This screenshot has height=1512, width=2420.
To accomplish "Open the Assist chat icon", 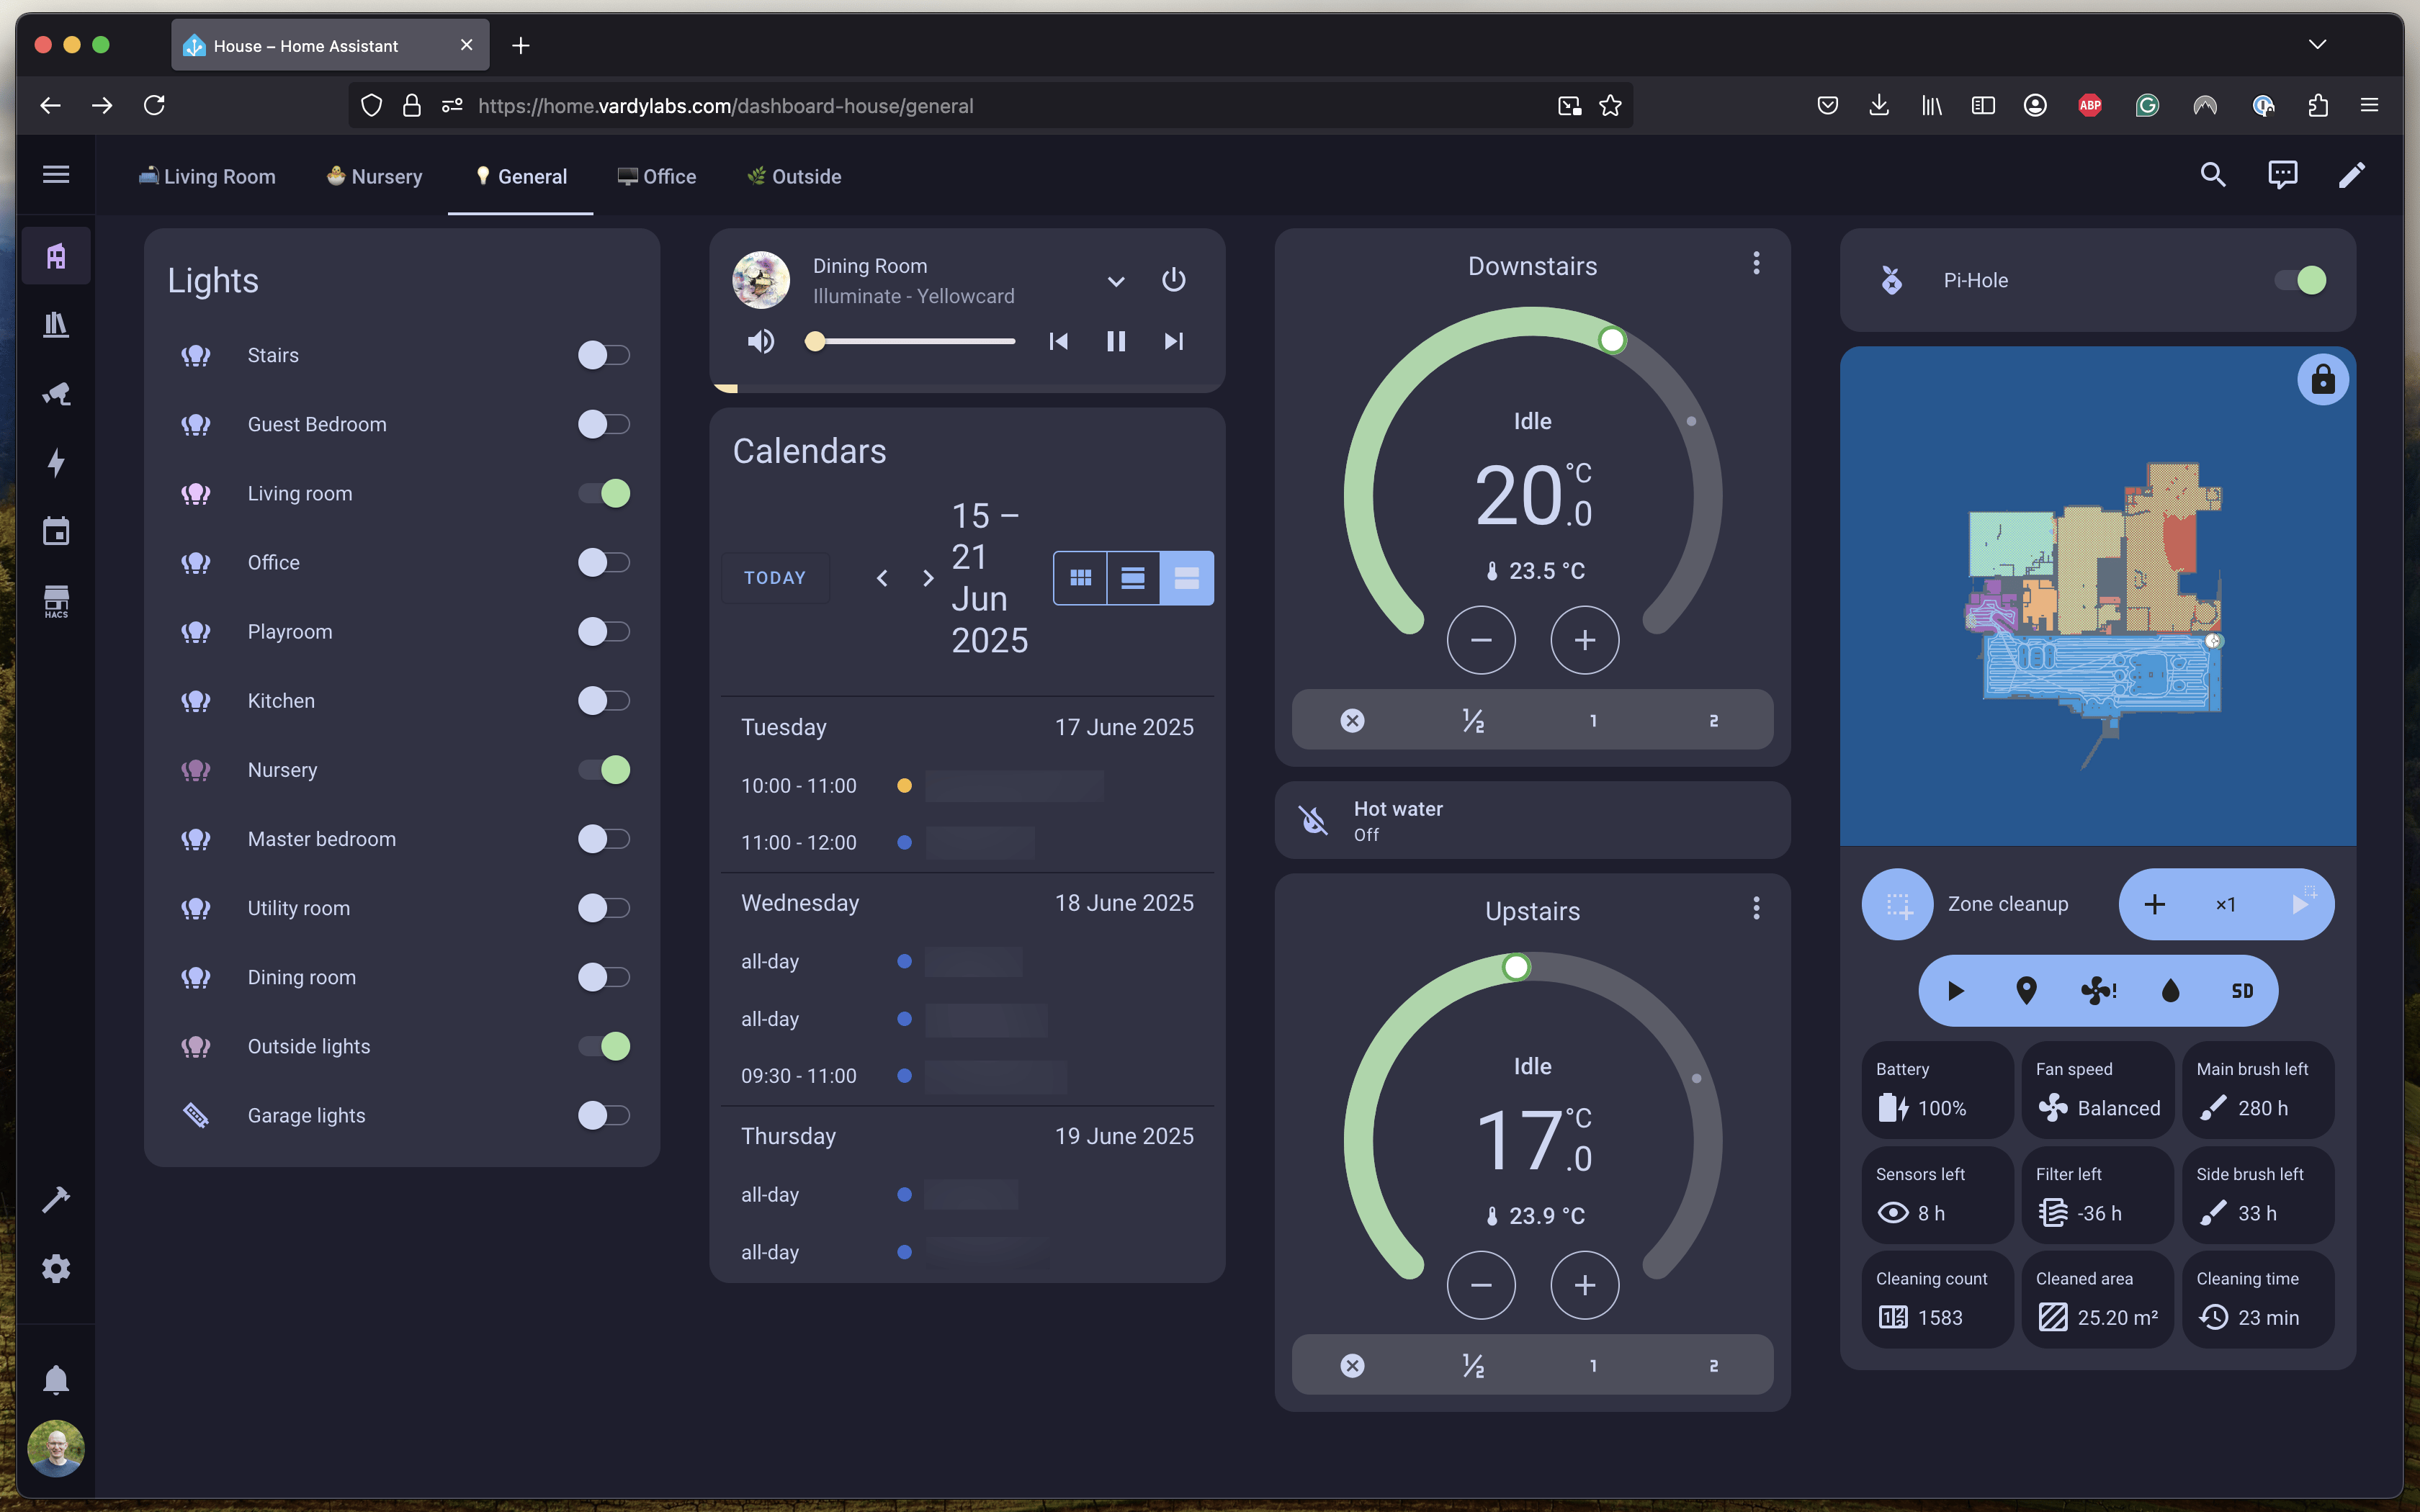I will (x=2282, y=176).
